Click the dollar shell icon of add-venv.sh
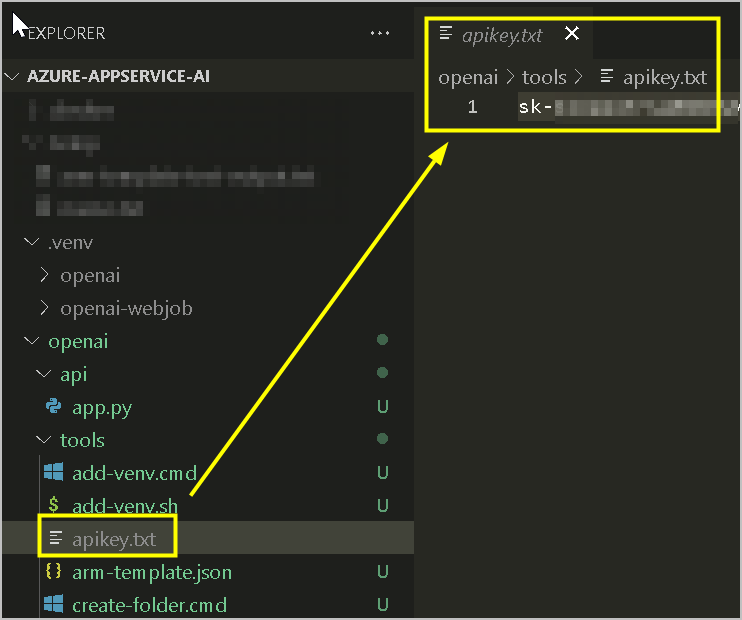Image resolution: width=742 pixels, height=620 pixels. coord(53,505)
